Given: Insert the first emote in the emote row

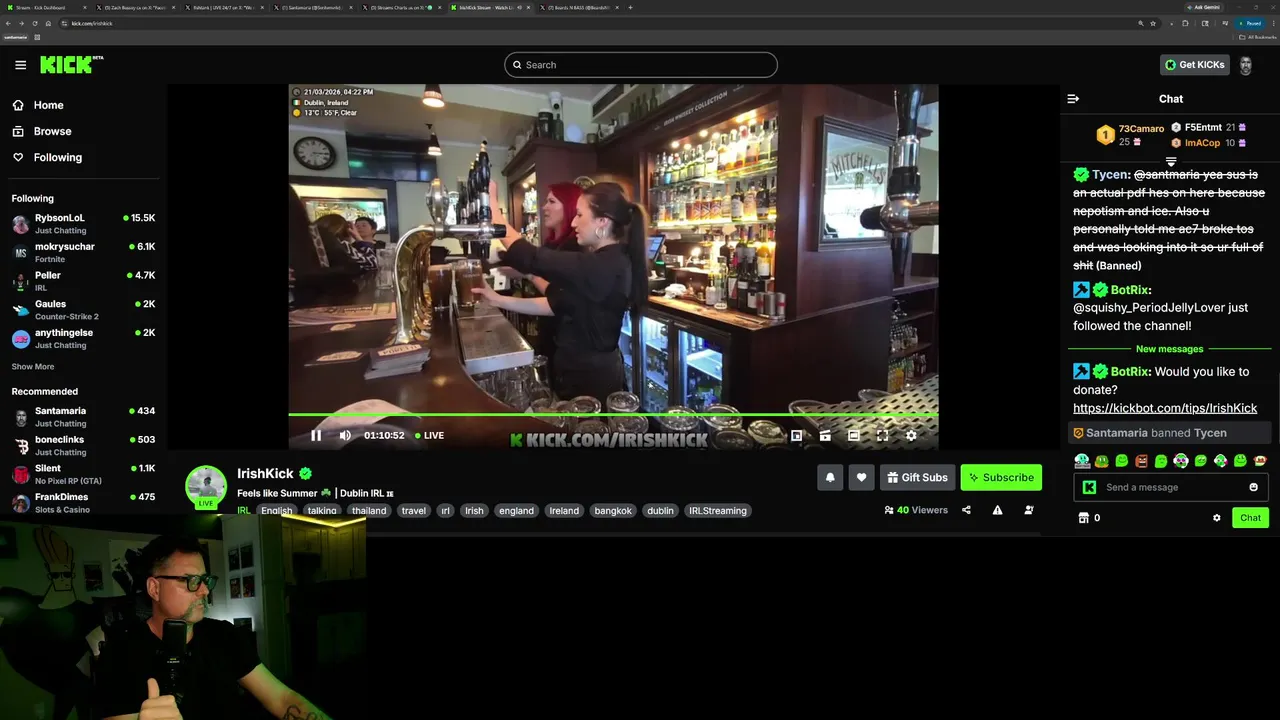Looking at the screenshot, I should click(1082, 461).
